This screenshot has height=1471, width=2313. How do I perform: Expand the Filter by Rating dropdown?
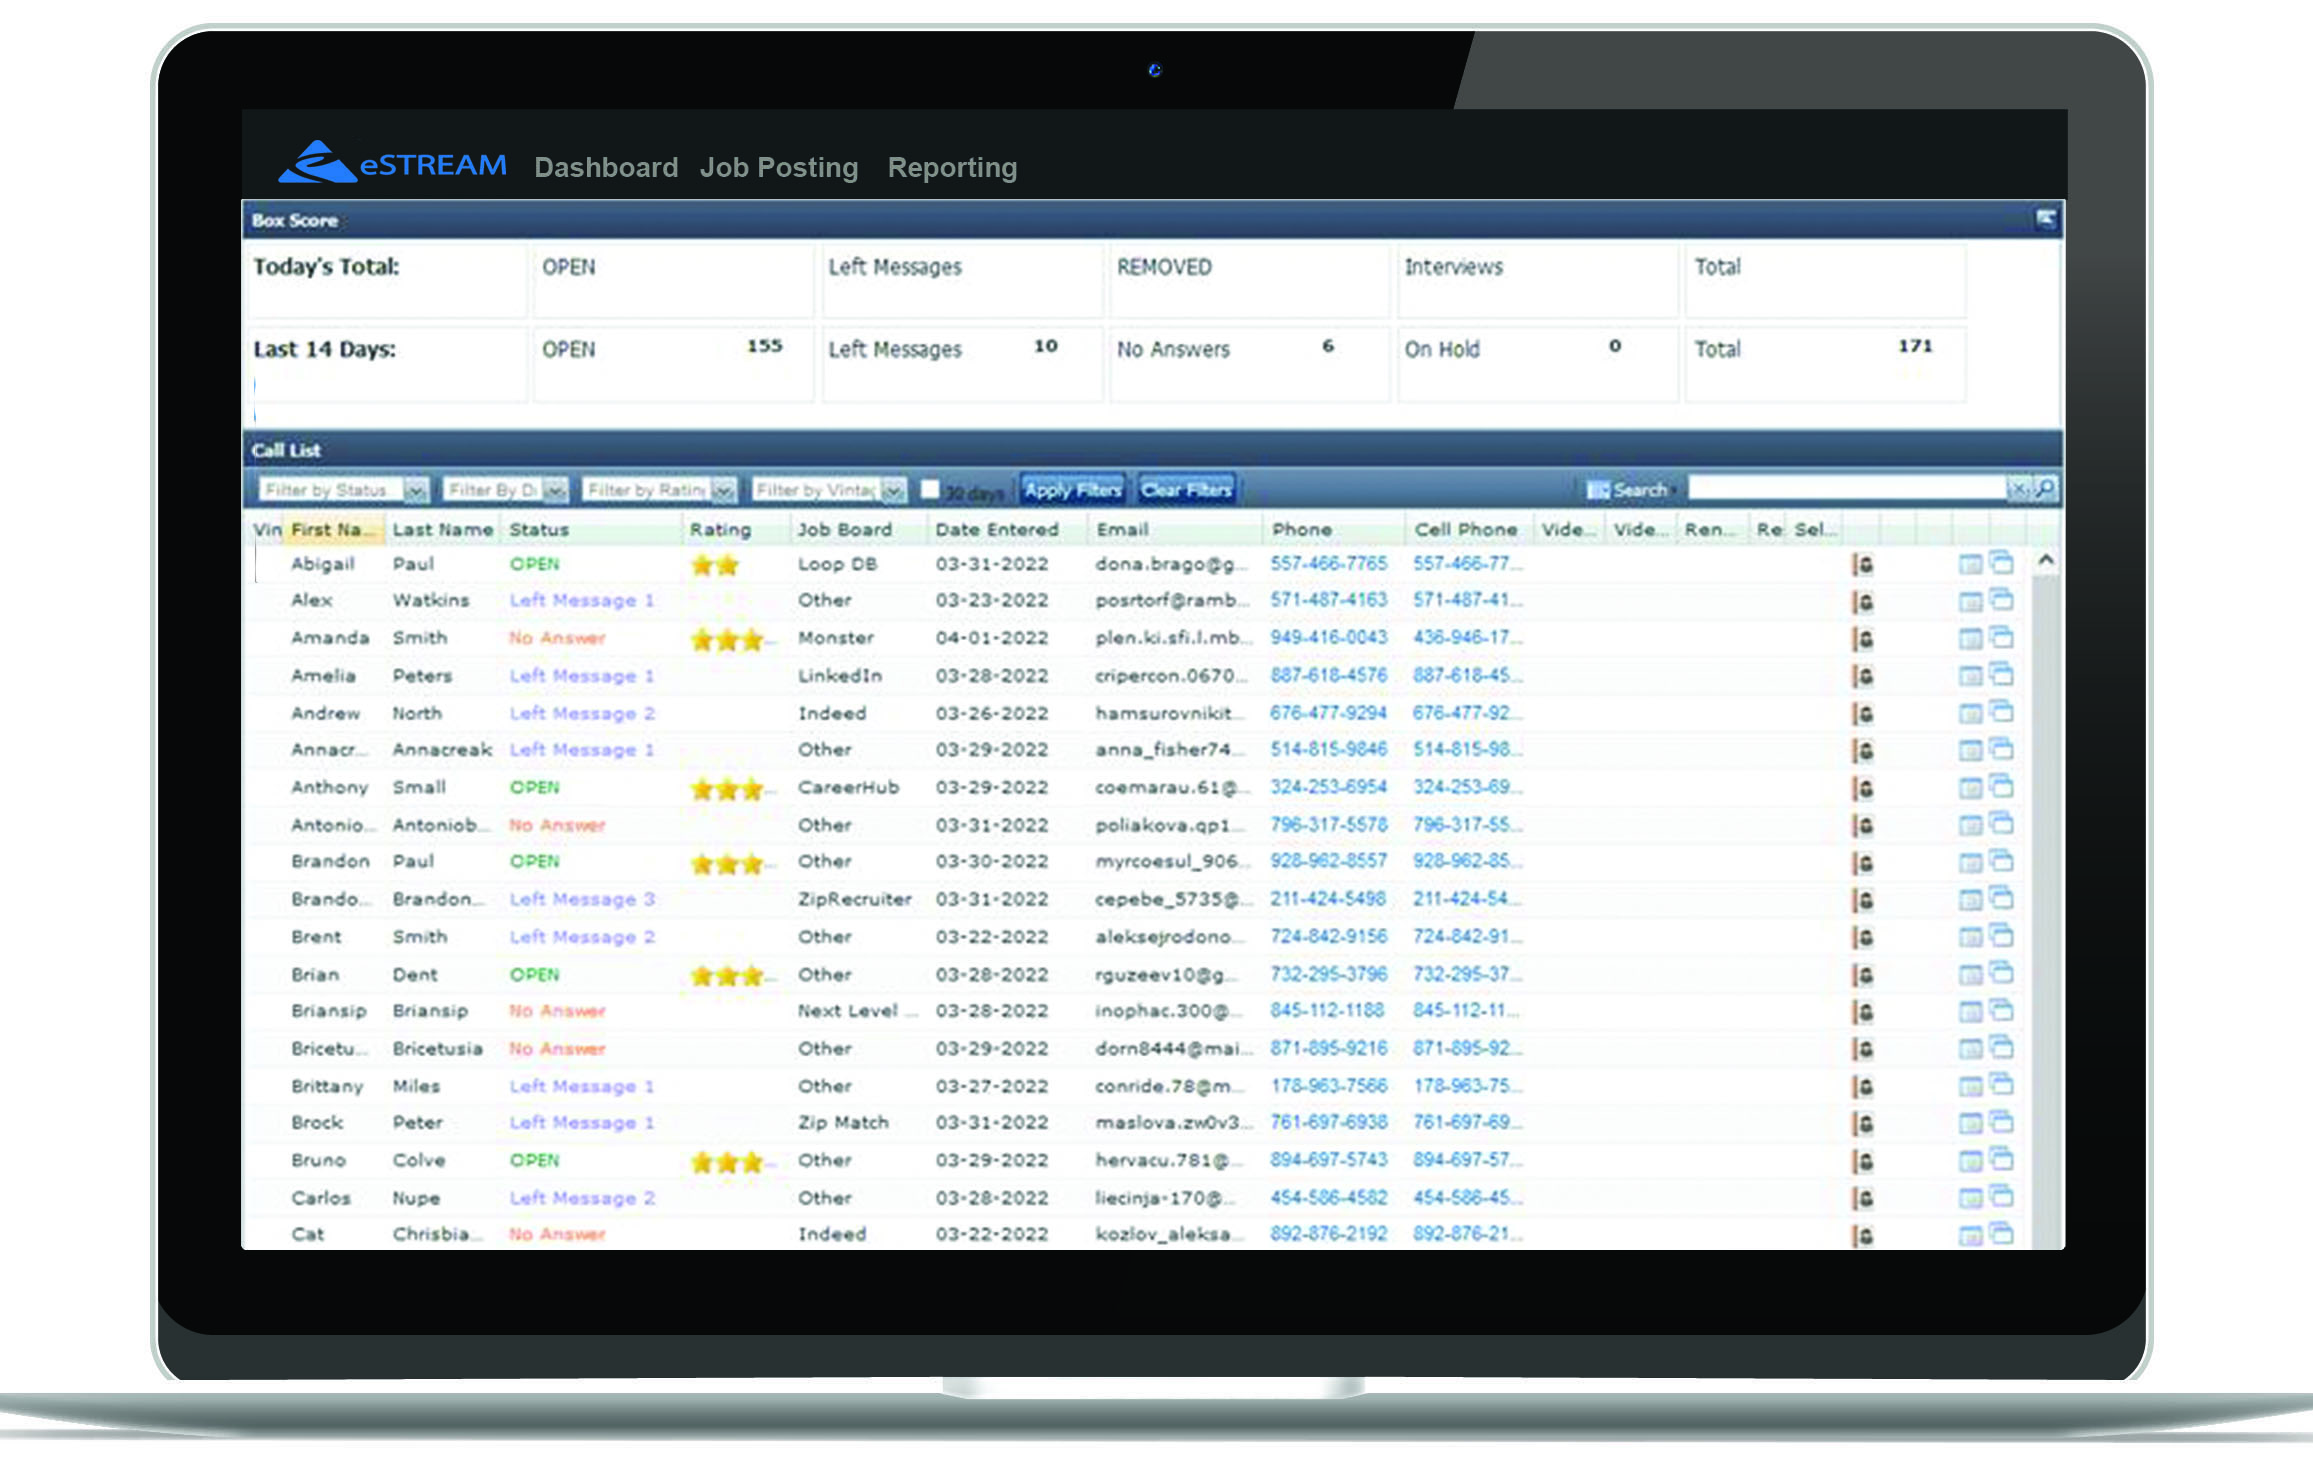click(724, 490)
